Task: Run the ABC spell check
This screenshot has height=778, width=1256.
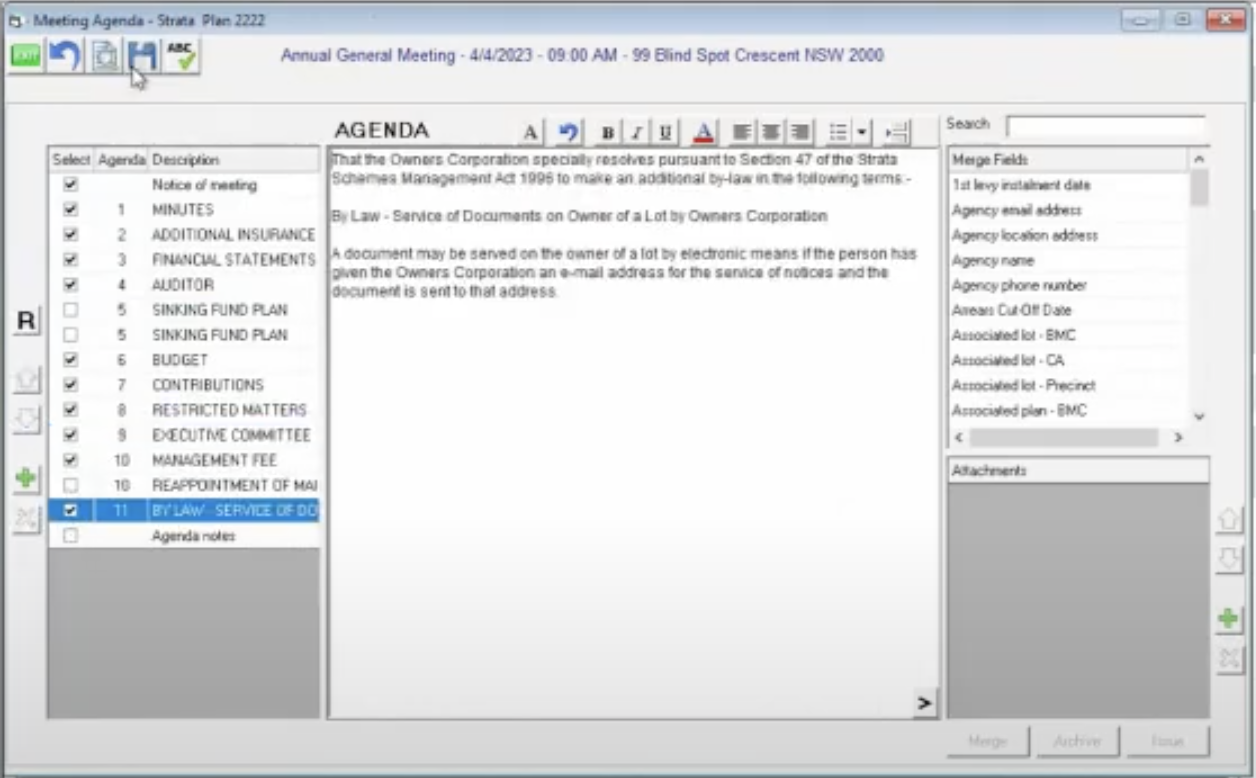Action: pyautogui.click(x=182, y=56)
